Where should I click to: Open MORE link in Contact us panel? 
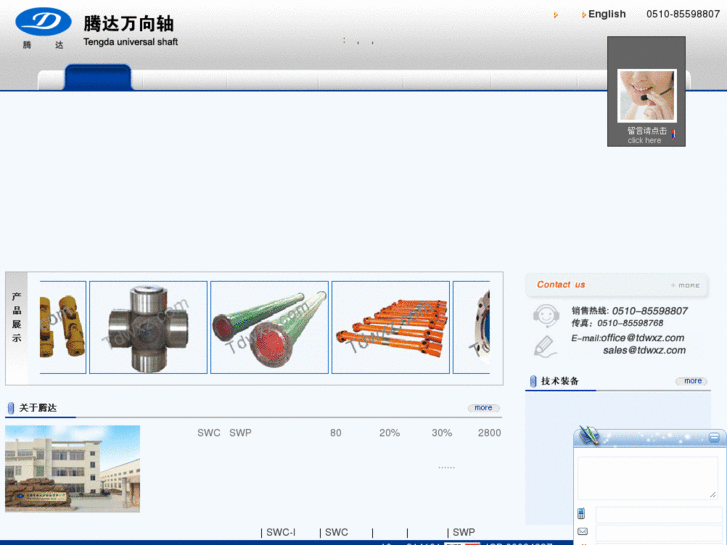coord(685,285)
